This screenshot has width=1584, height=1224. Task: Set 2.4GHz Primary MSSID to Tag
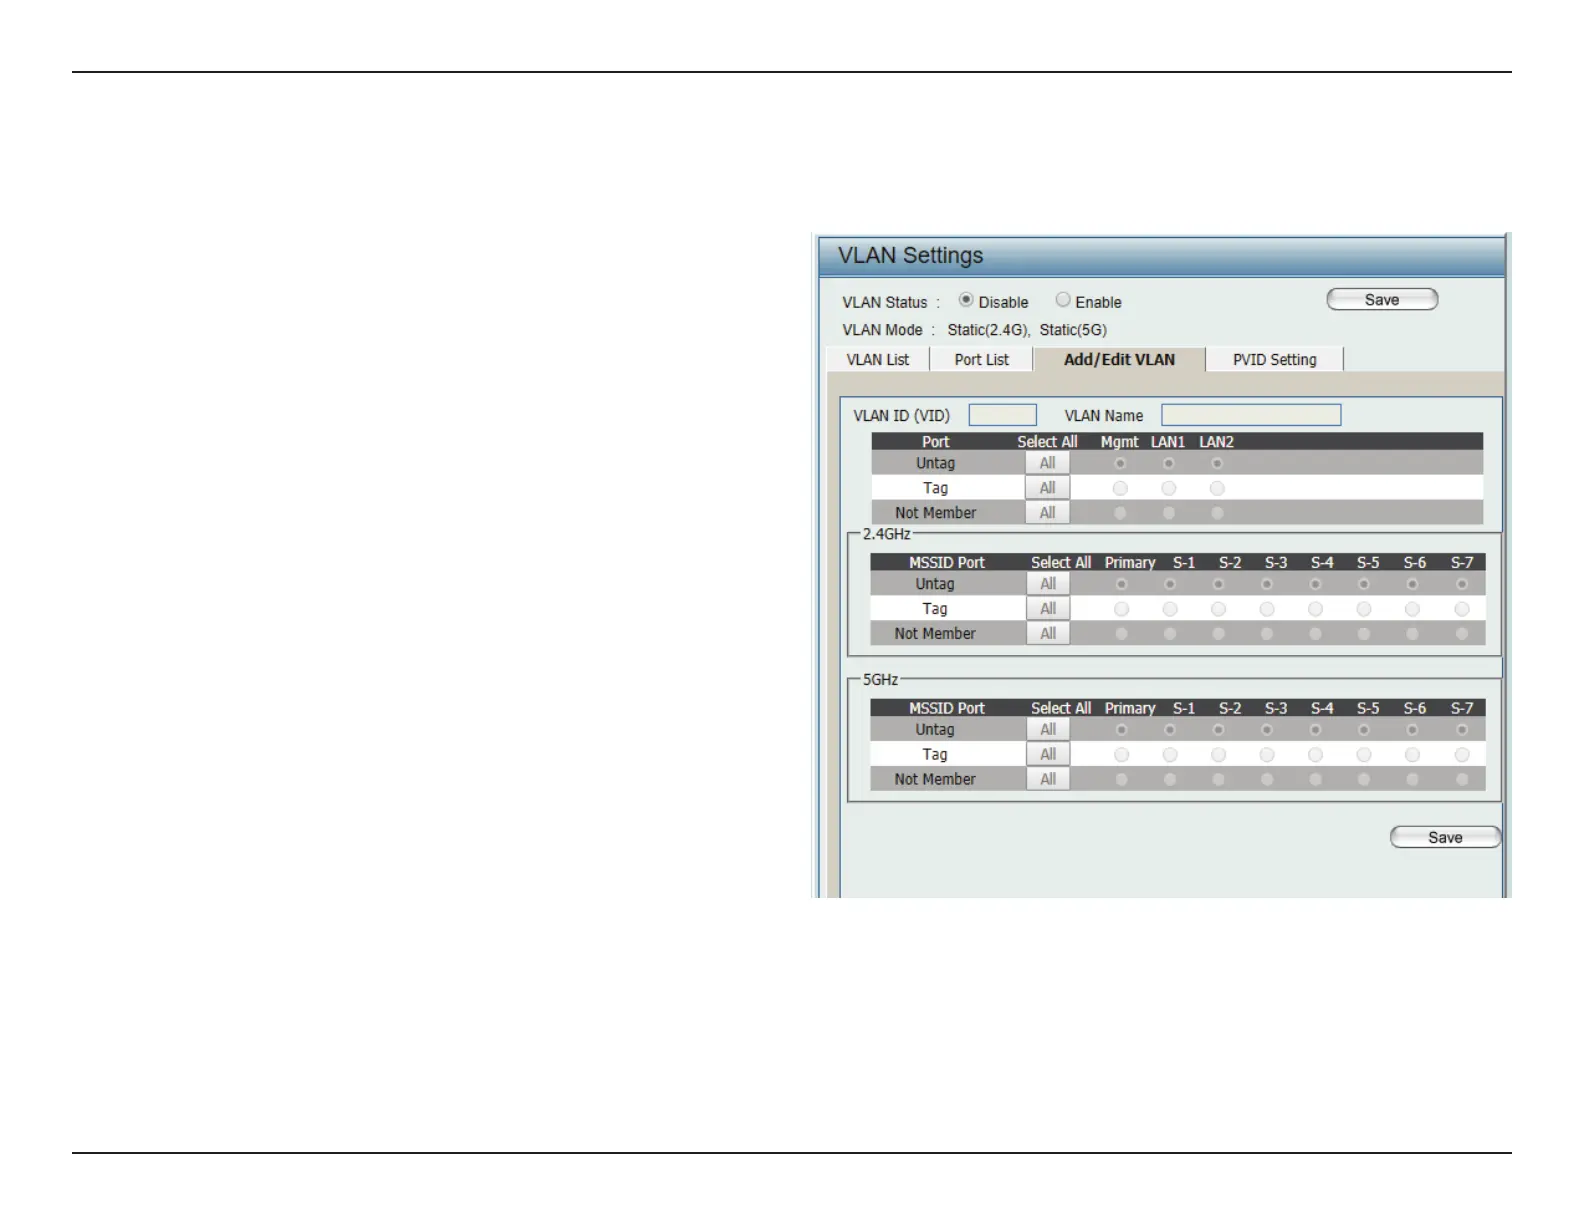tap(1121, 609)
